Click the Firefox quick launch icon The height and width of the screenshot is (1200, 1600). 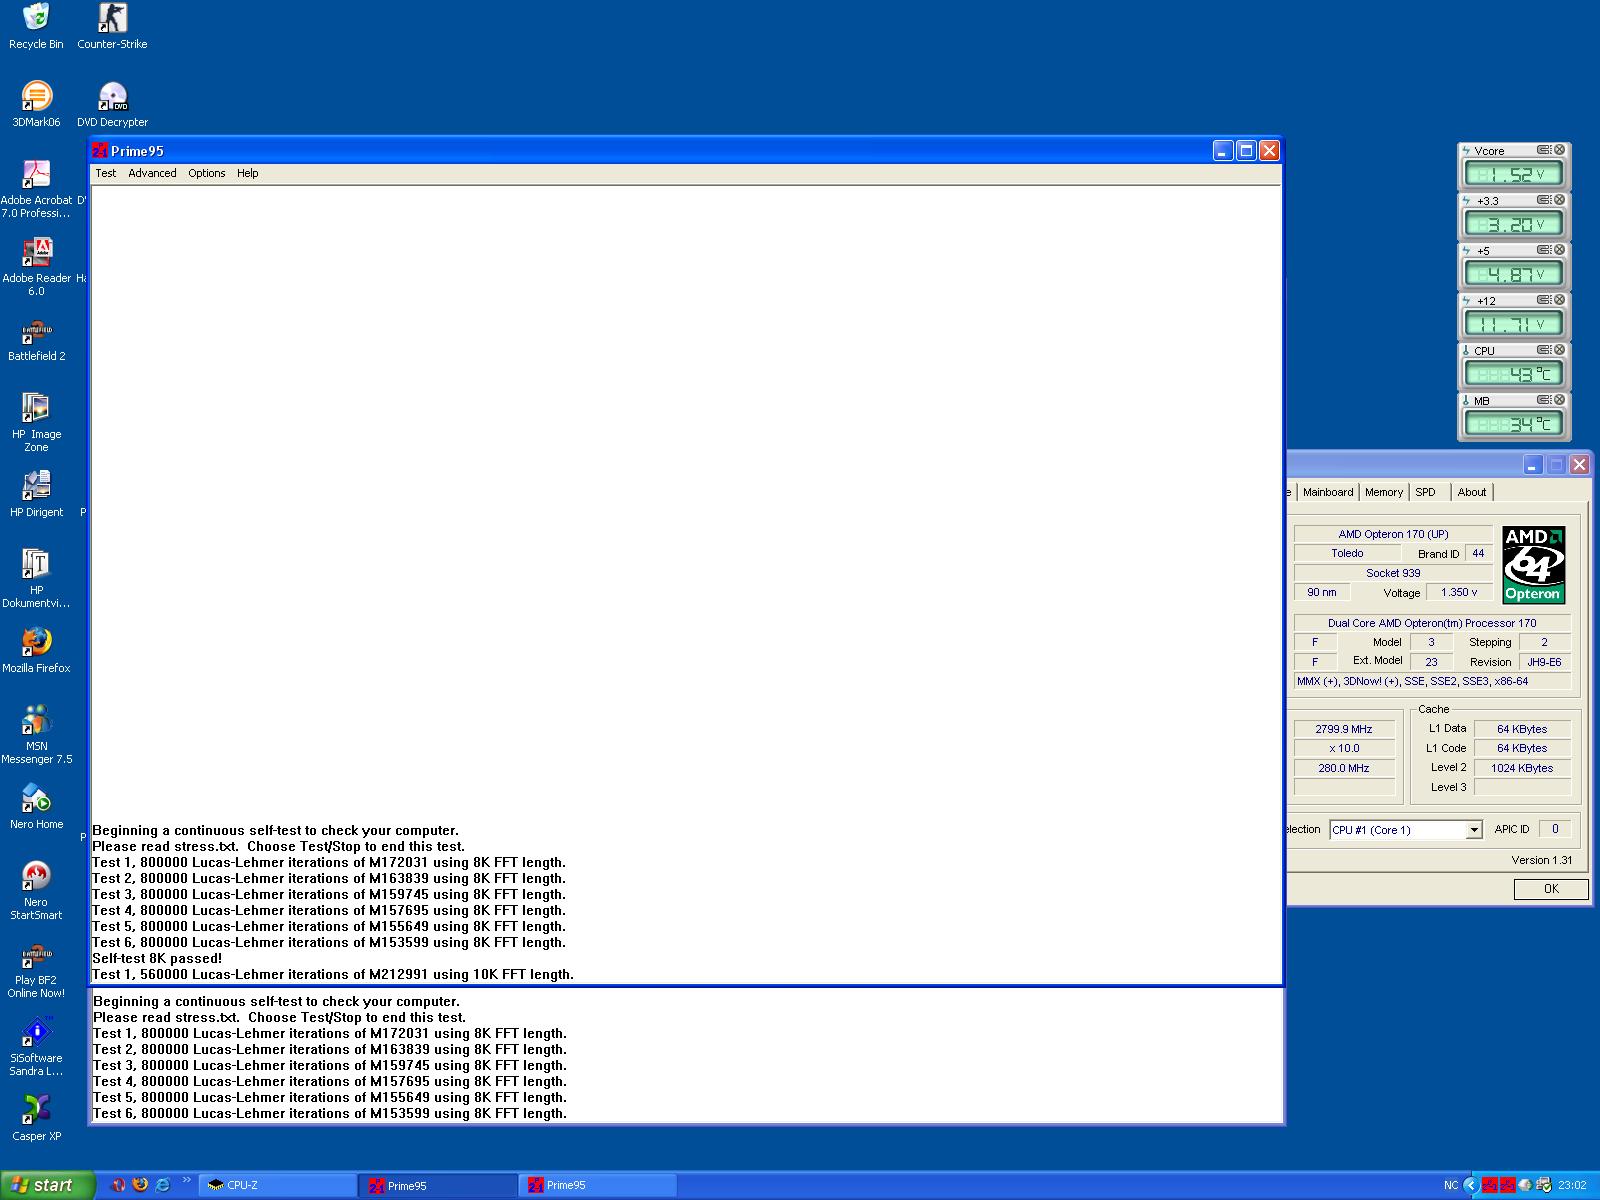pos(140,1185)
